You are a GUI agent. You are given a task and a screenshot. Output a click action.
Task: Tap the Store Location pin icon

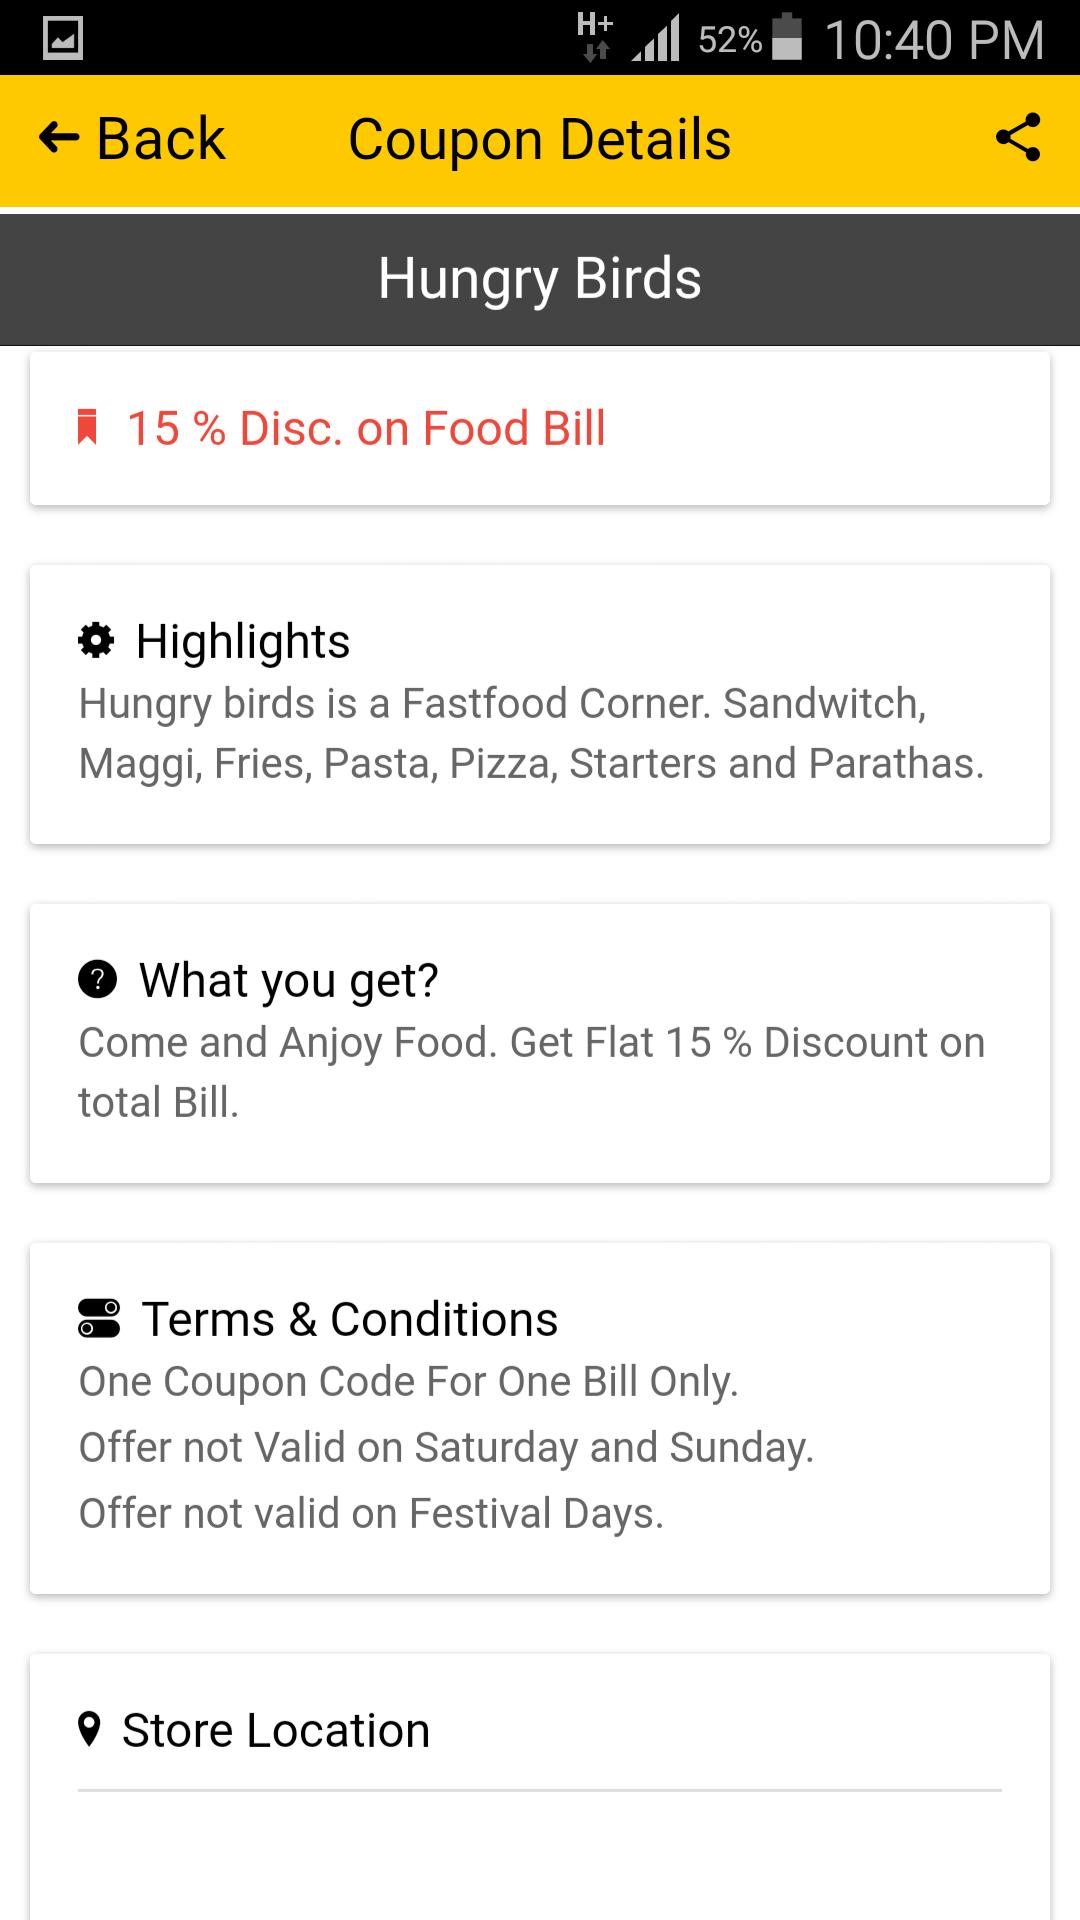(x=89, y=1729)
